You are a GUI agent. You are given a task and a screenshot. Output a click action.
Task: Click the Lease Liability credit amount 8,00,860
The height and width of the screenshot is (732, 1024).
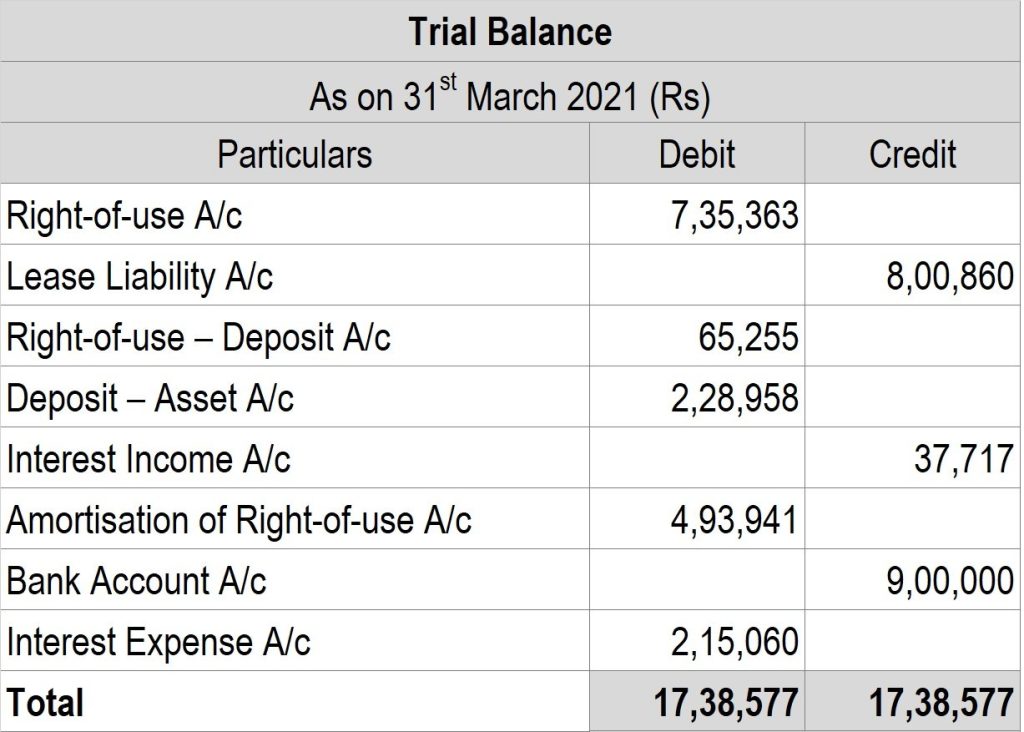coord(949,277)
